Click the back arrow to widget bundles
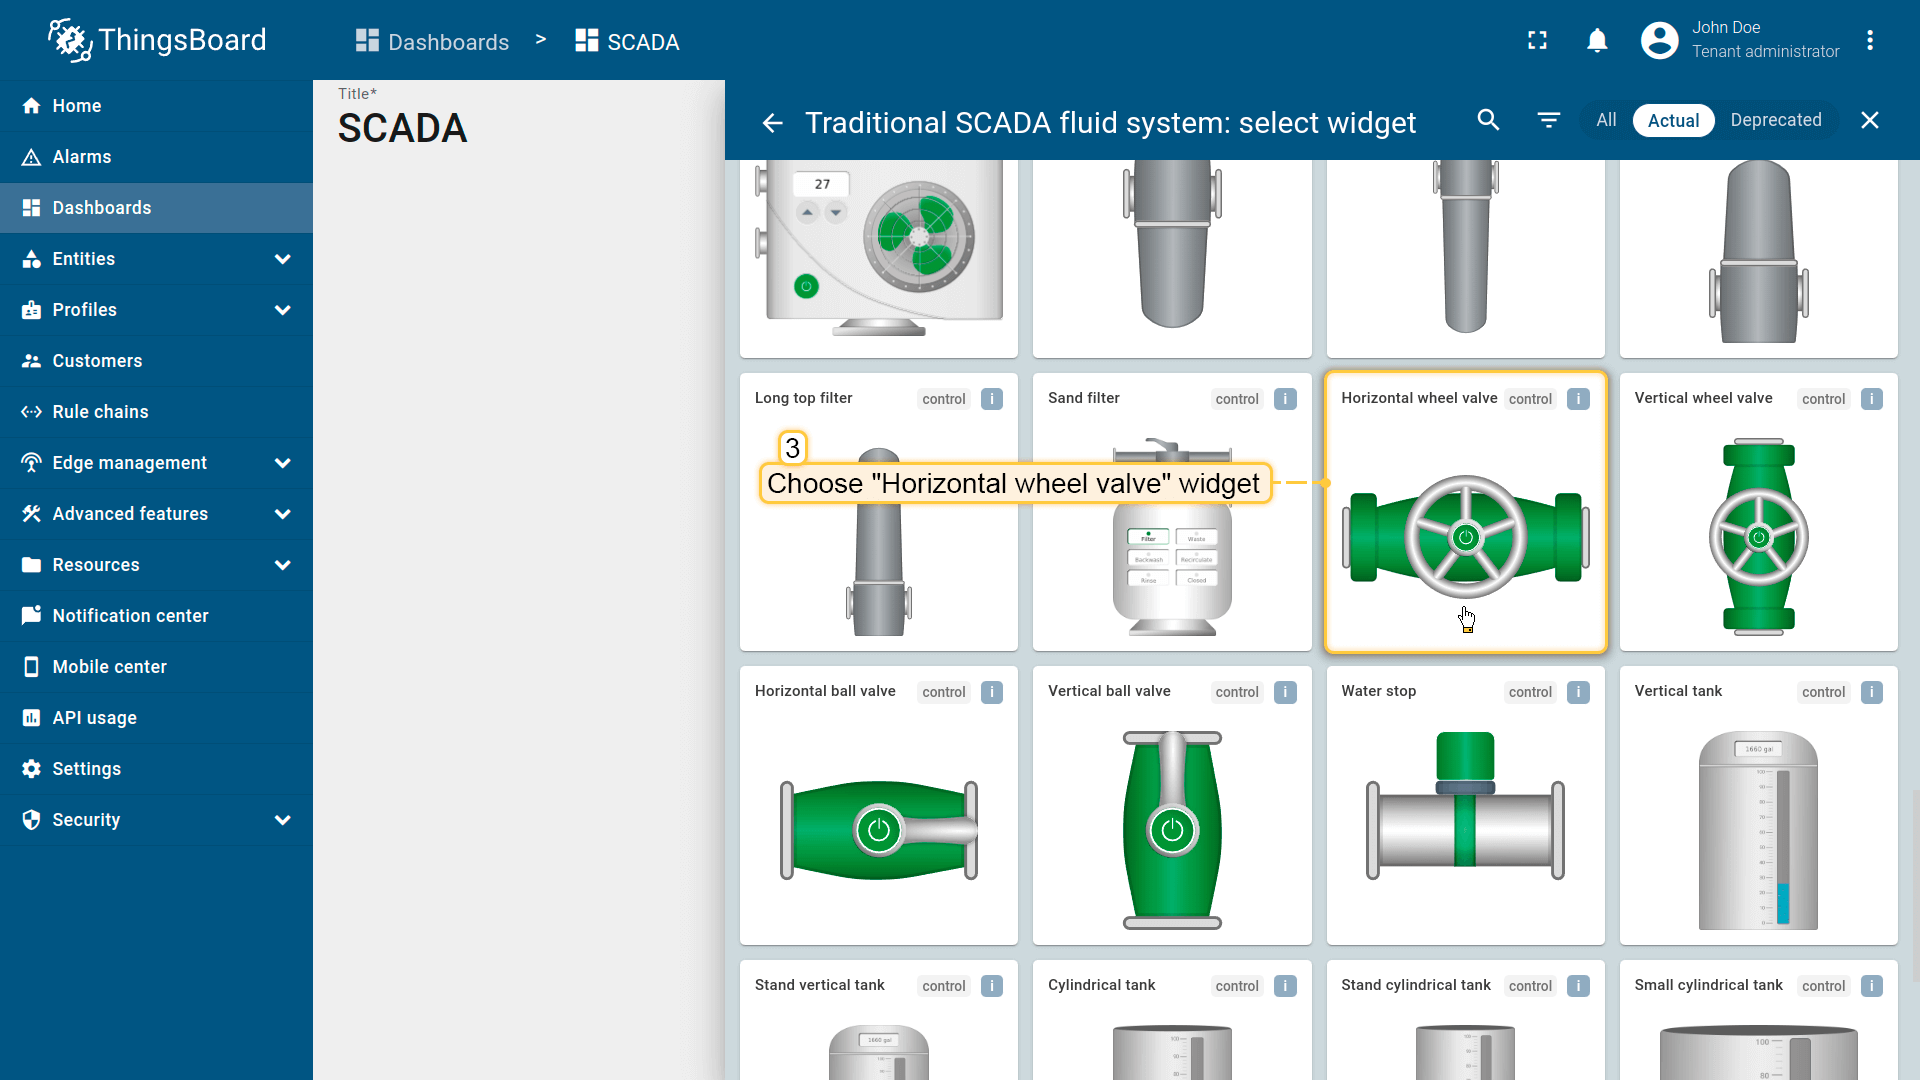Image resolution: width=1920 pixels, height=1080 pixels. click(x=772, y=122)
